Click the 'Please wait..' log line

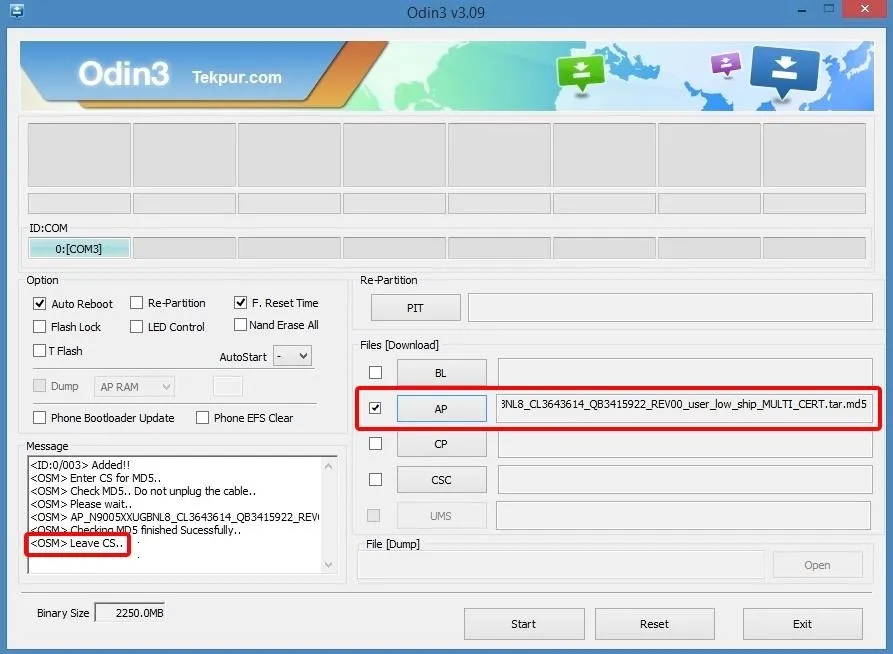click(x=81, y=504)
